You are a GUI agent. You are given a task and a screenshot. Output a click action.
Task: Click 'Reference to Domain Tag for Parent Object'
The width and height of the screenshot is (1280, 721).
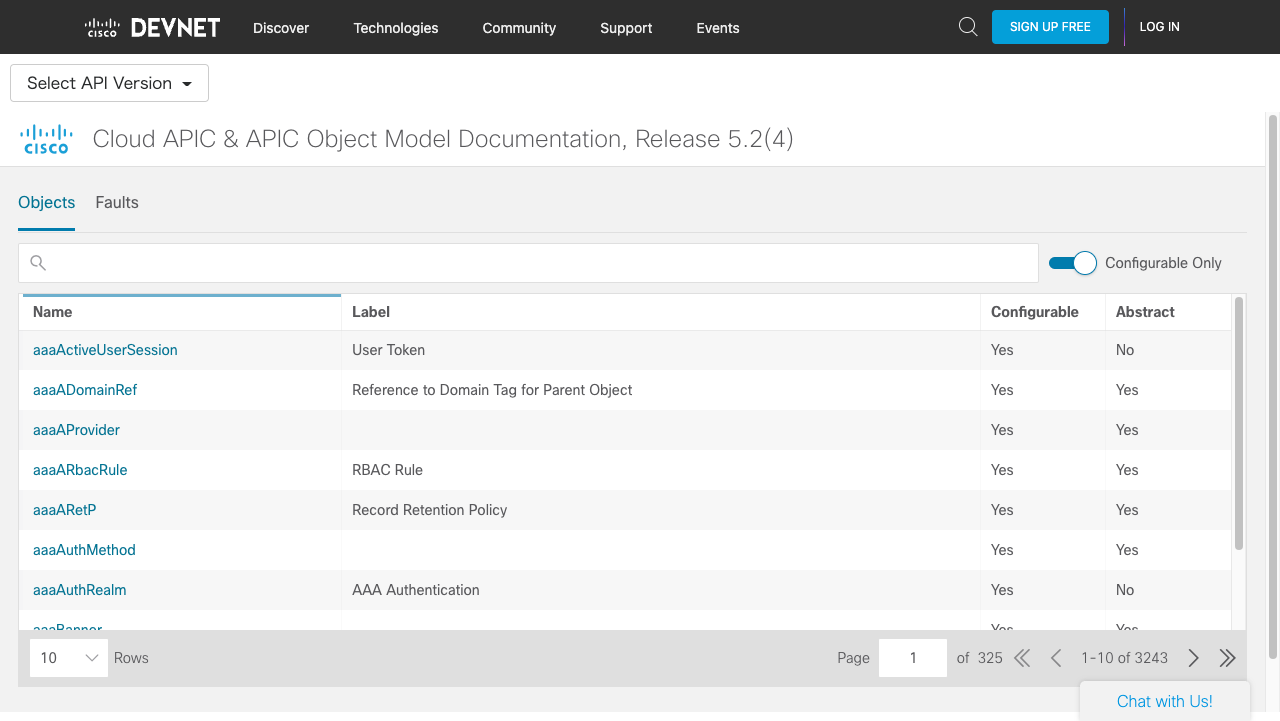pyautogui.click(x=492, y=390)
